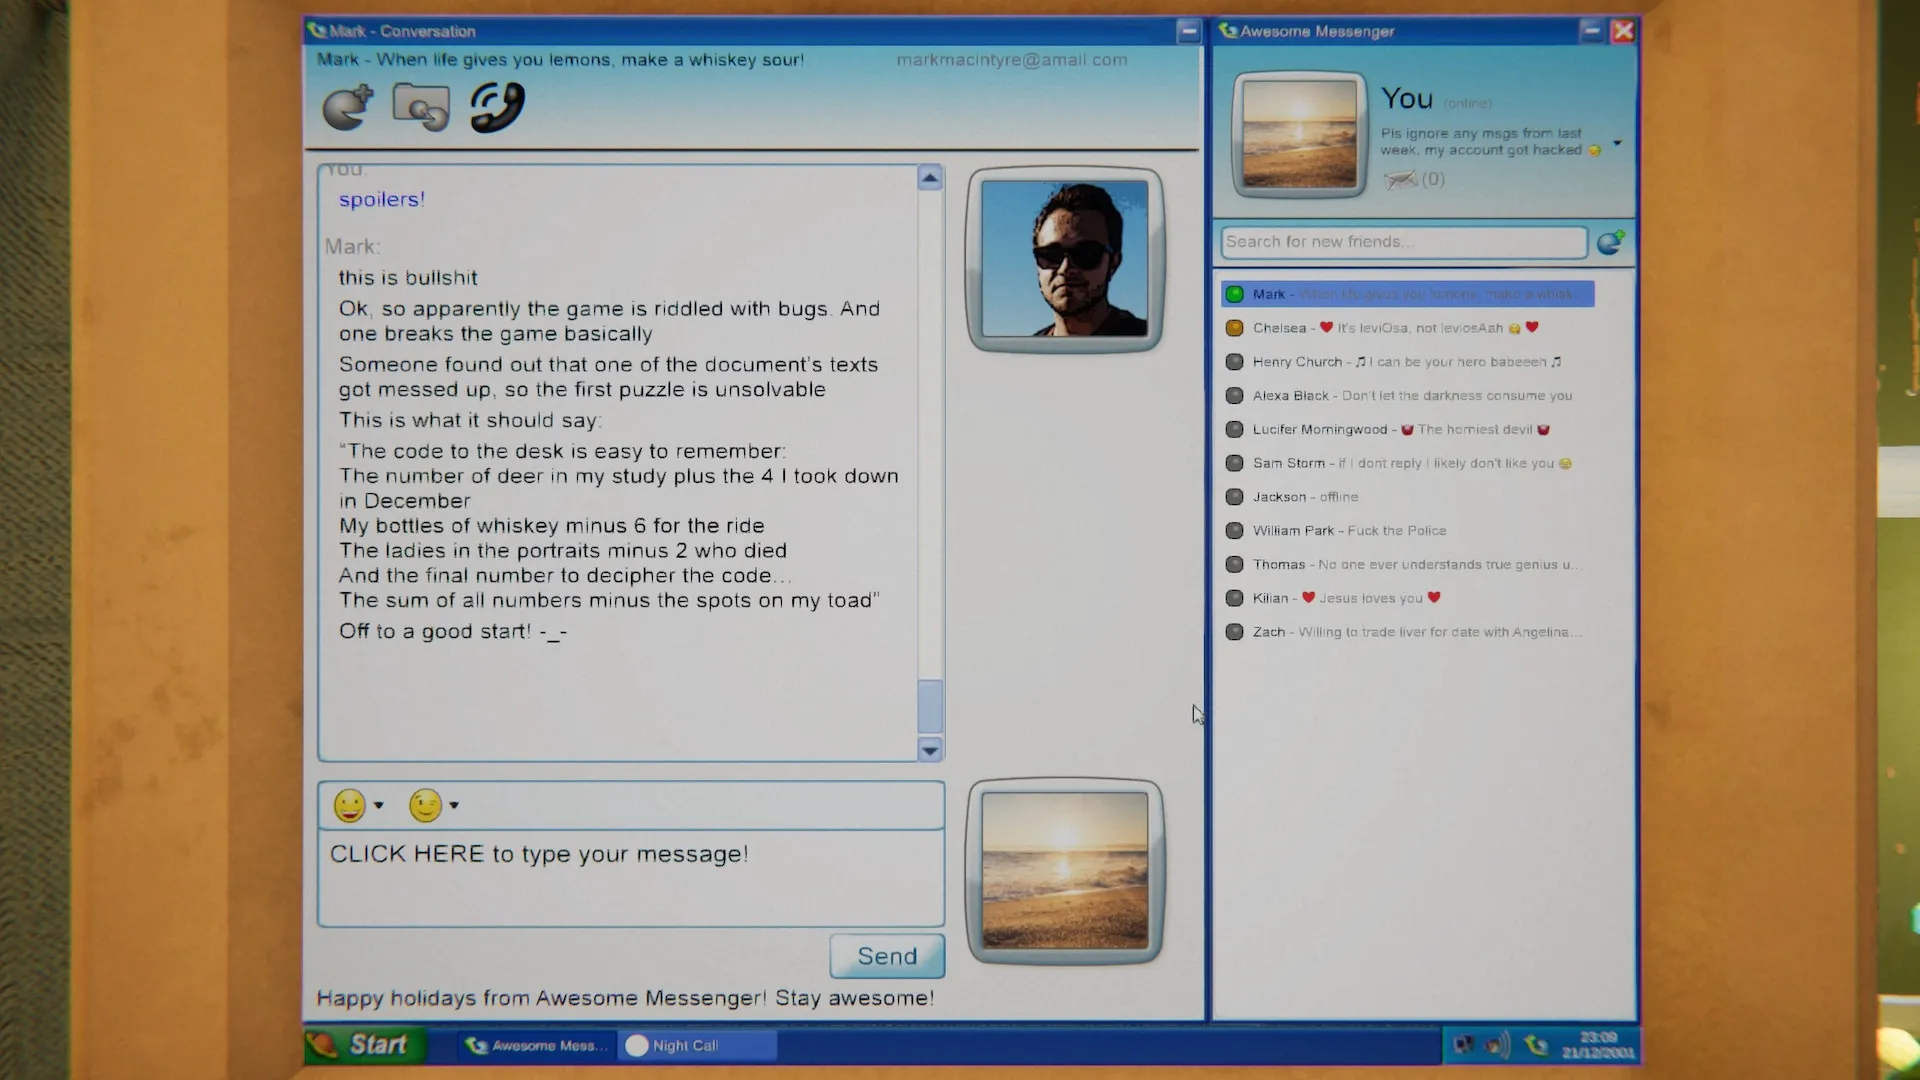Open the Start menu
1920x1080 pixels.
364,1045
